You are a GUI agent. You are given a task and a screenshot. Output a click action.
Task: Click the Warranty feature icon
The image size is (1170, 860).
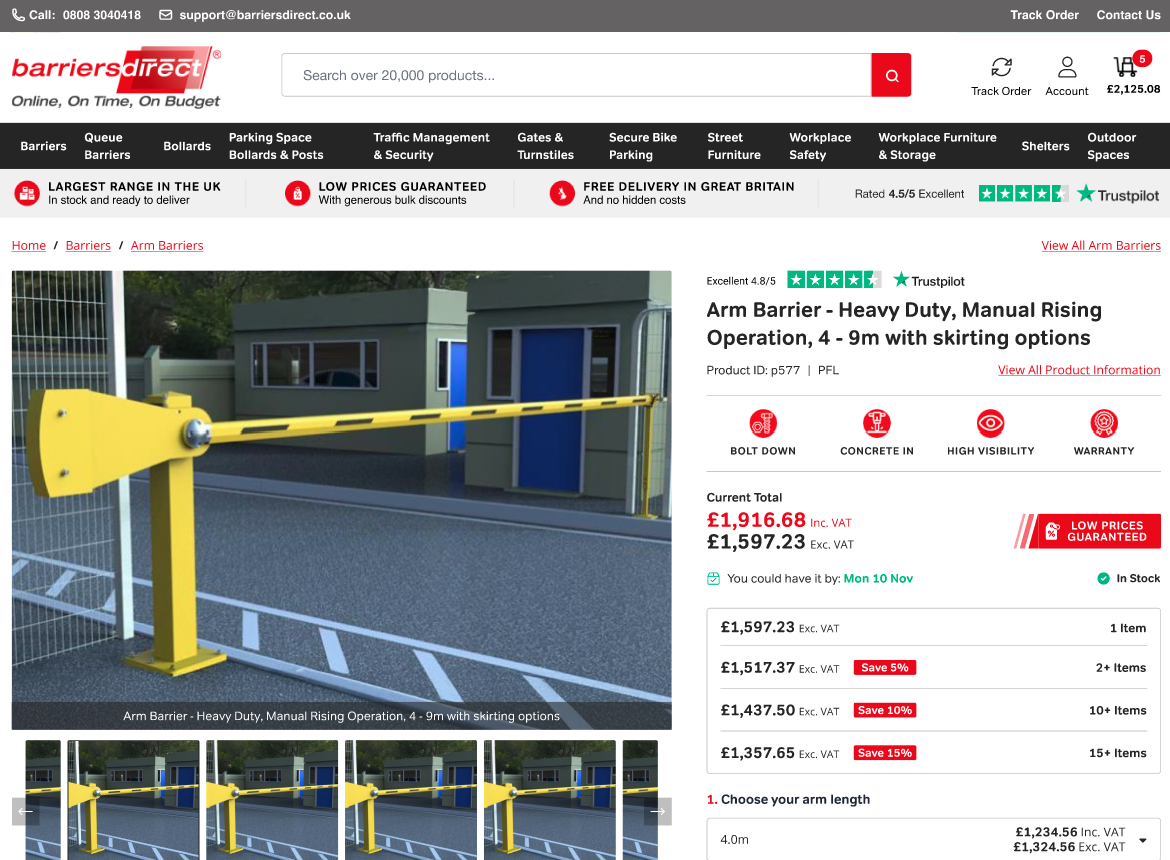pyautogui.click(x=1104, y=423)
